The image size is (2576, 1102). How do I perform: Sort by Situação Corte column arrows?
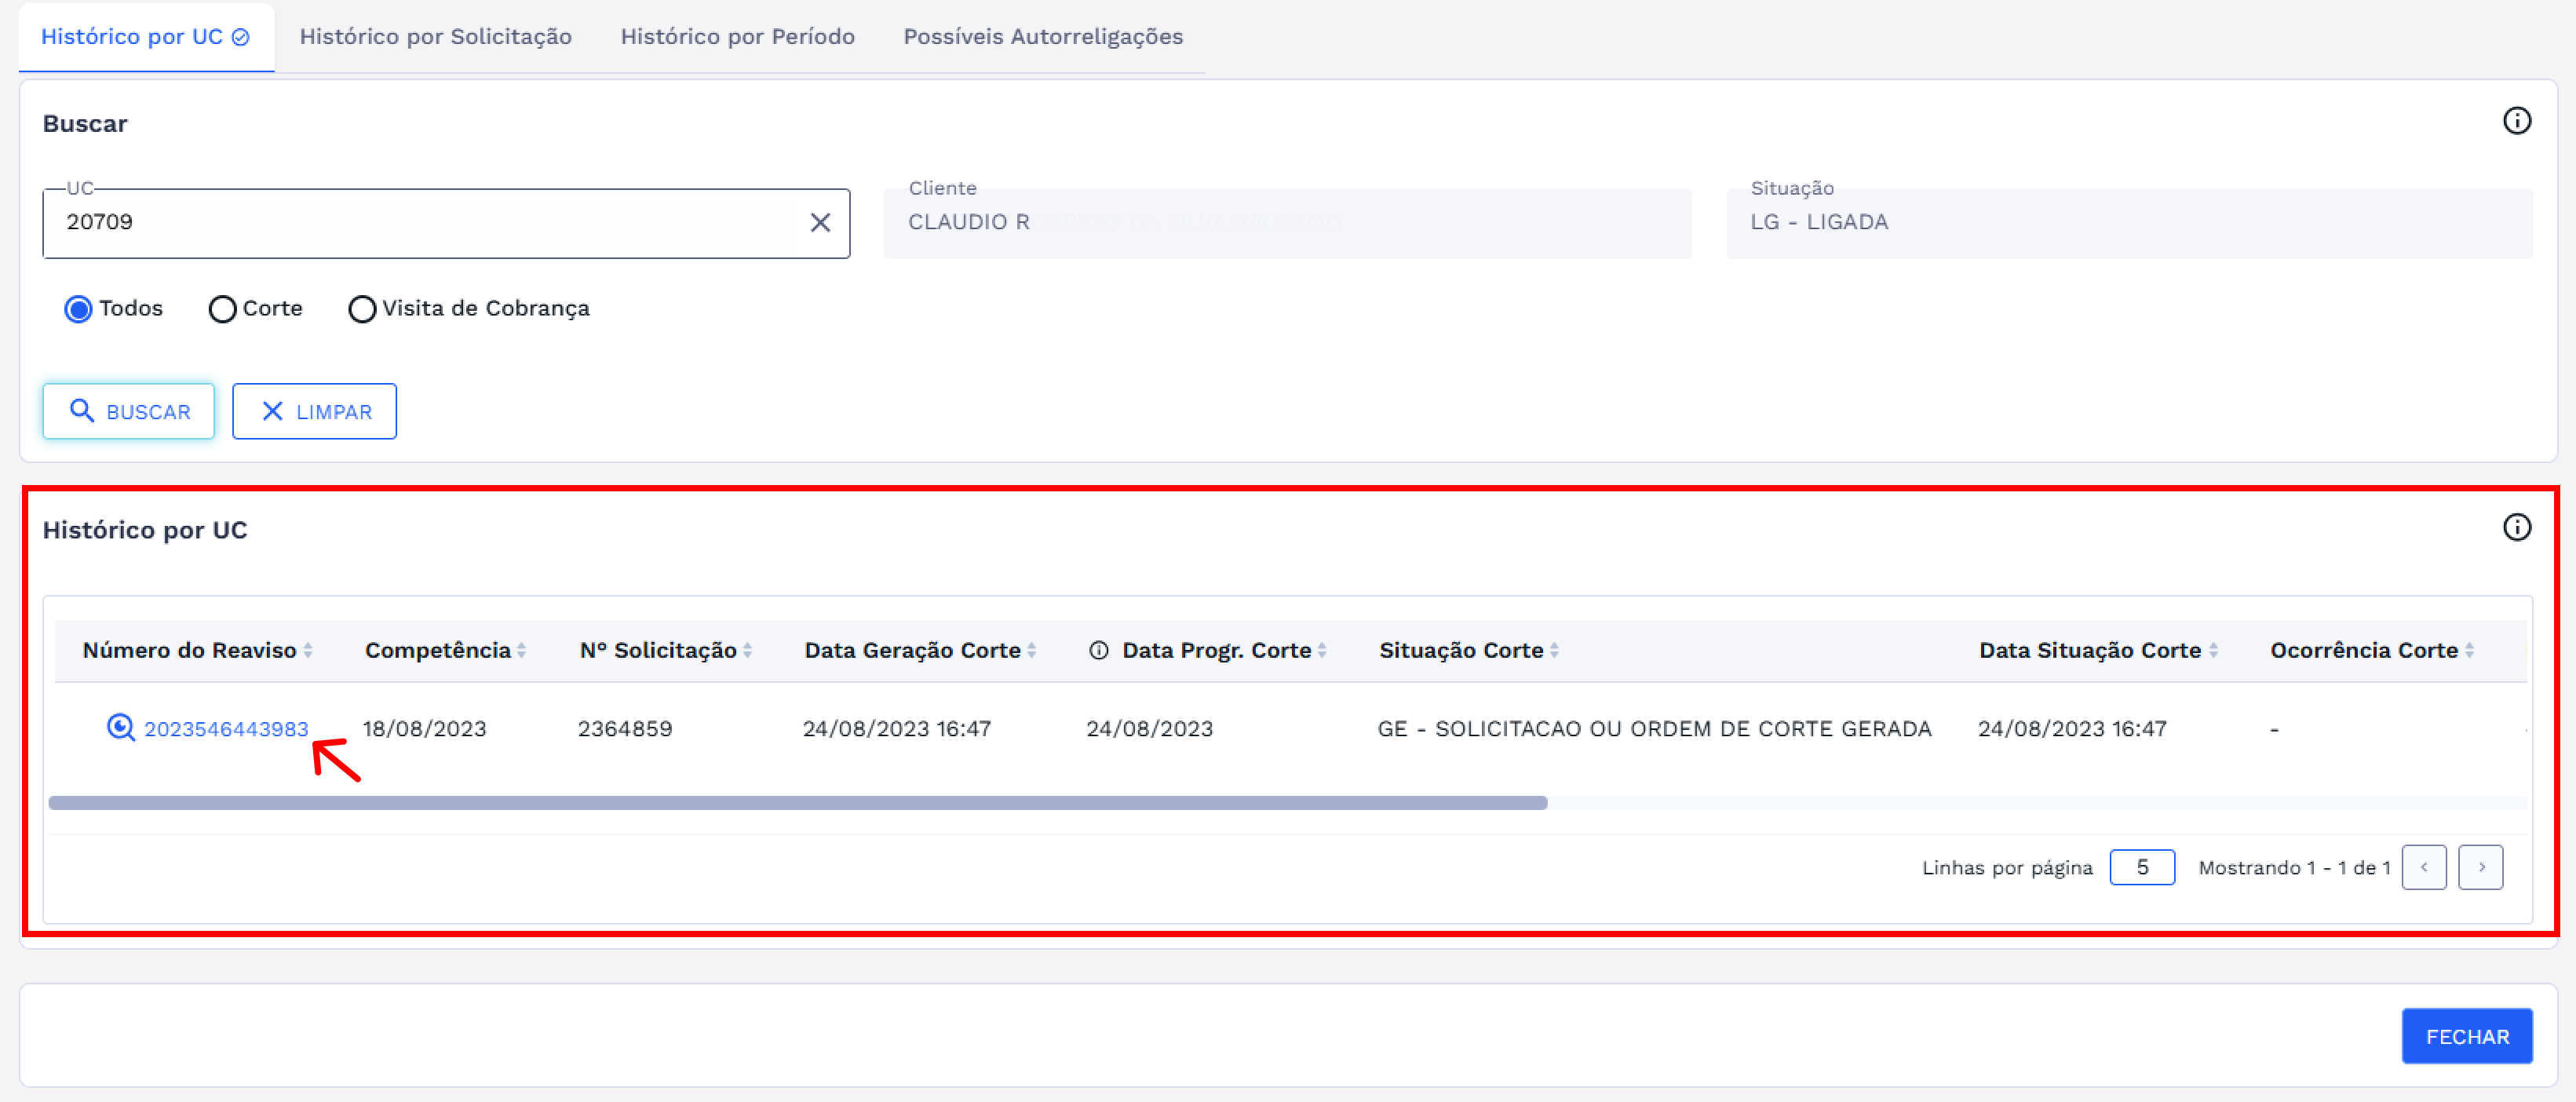[x=1554, y=650]
